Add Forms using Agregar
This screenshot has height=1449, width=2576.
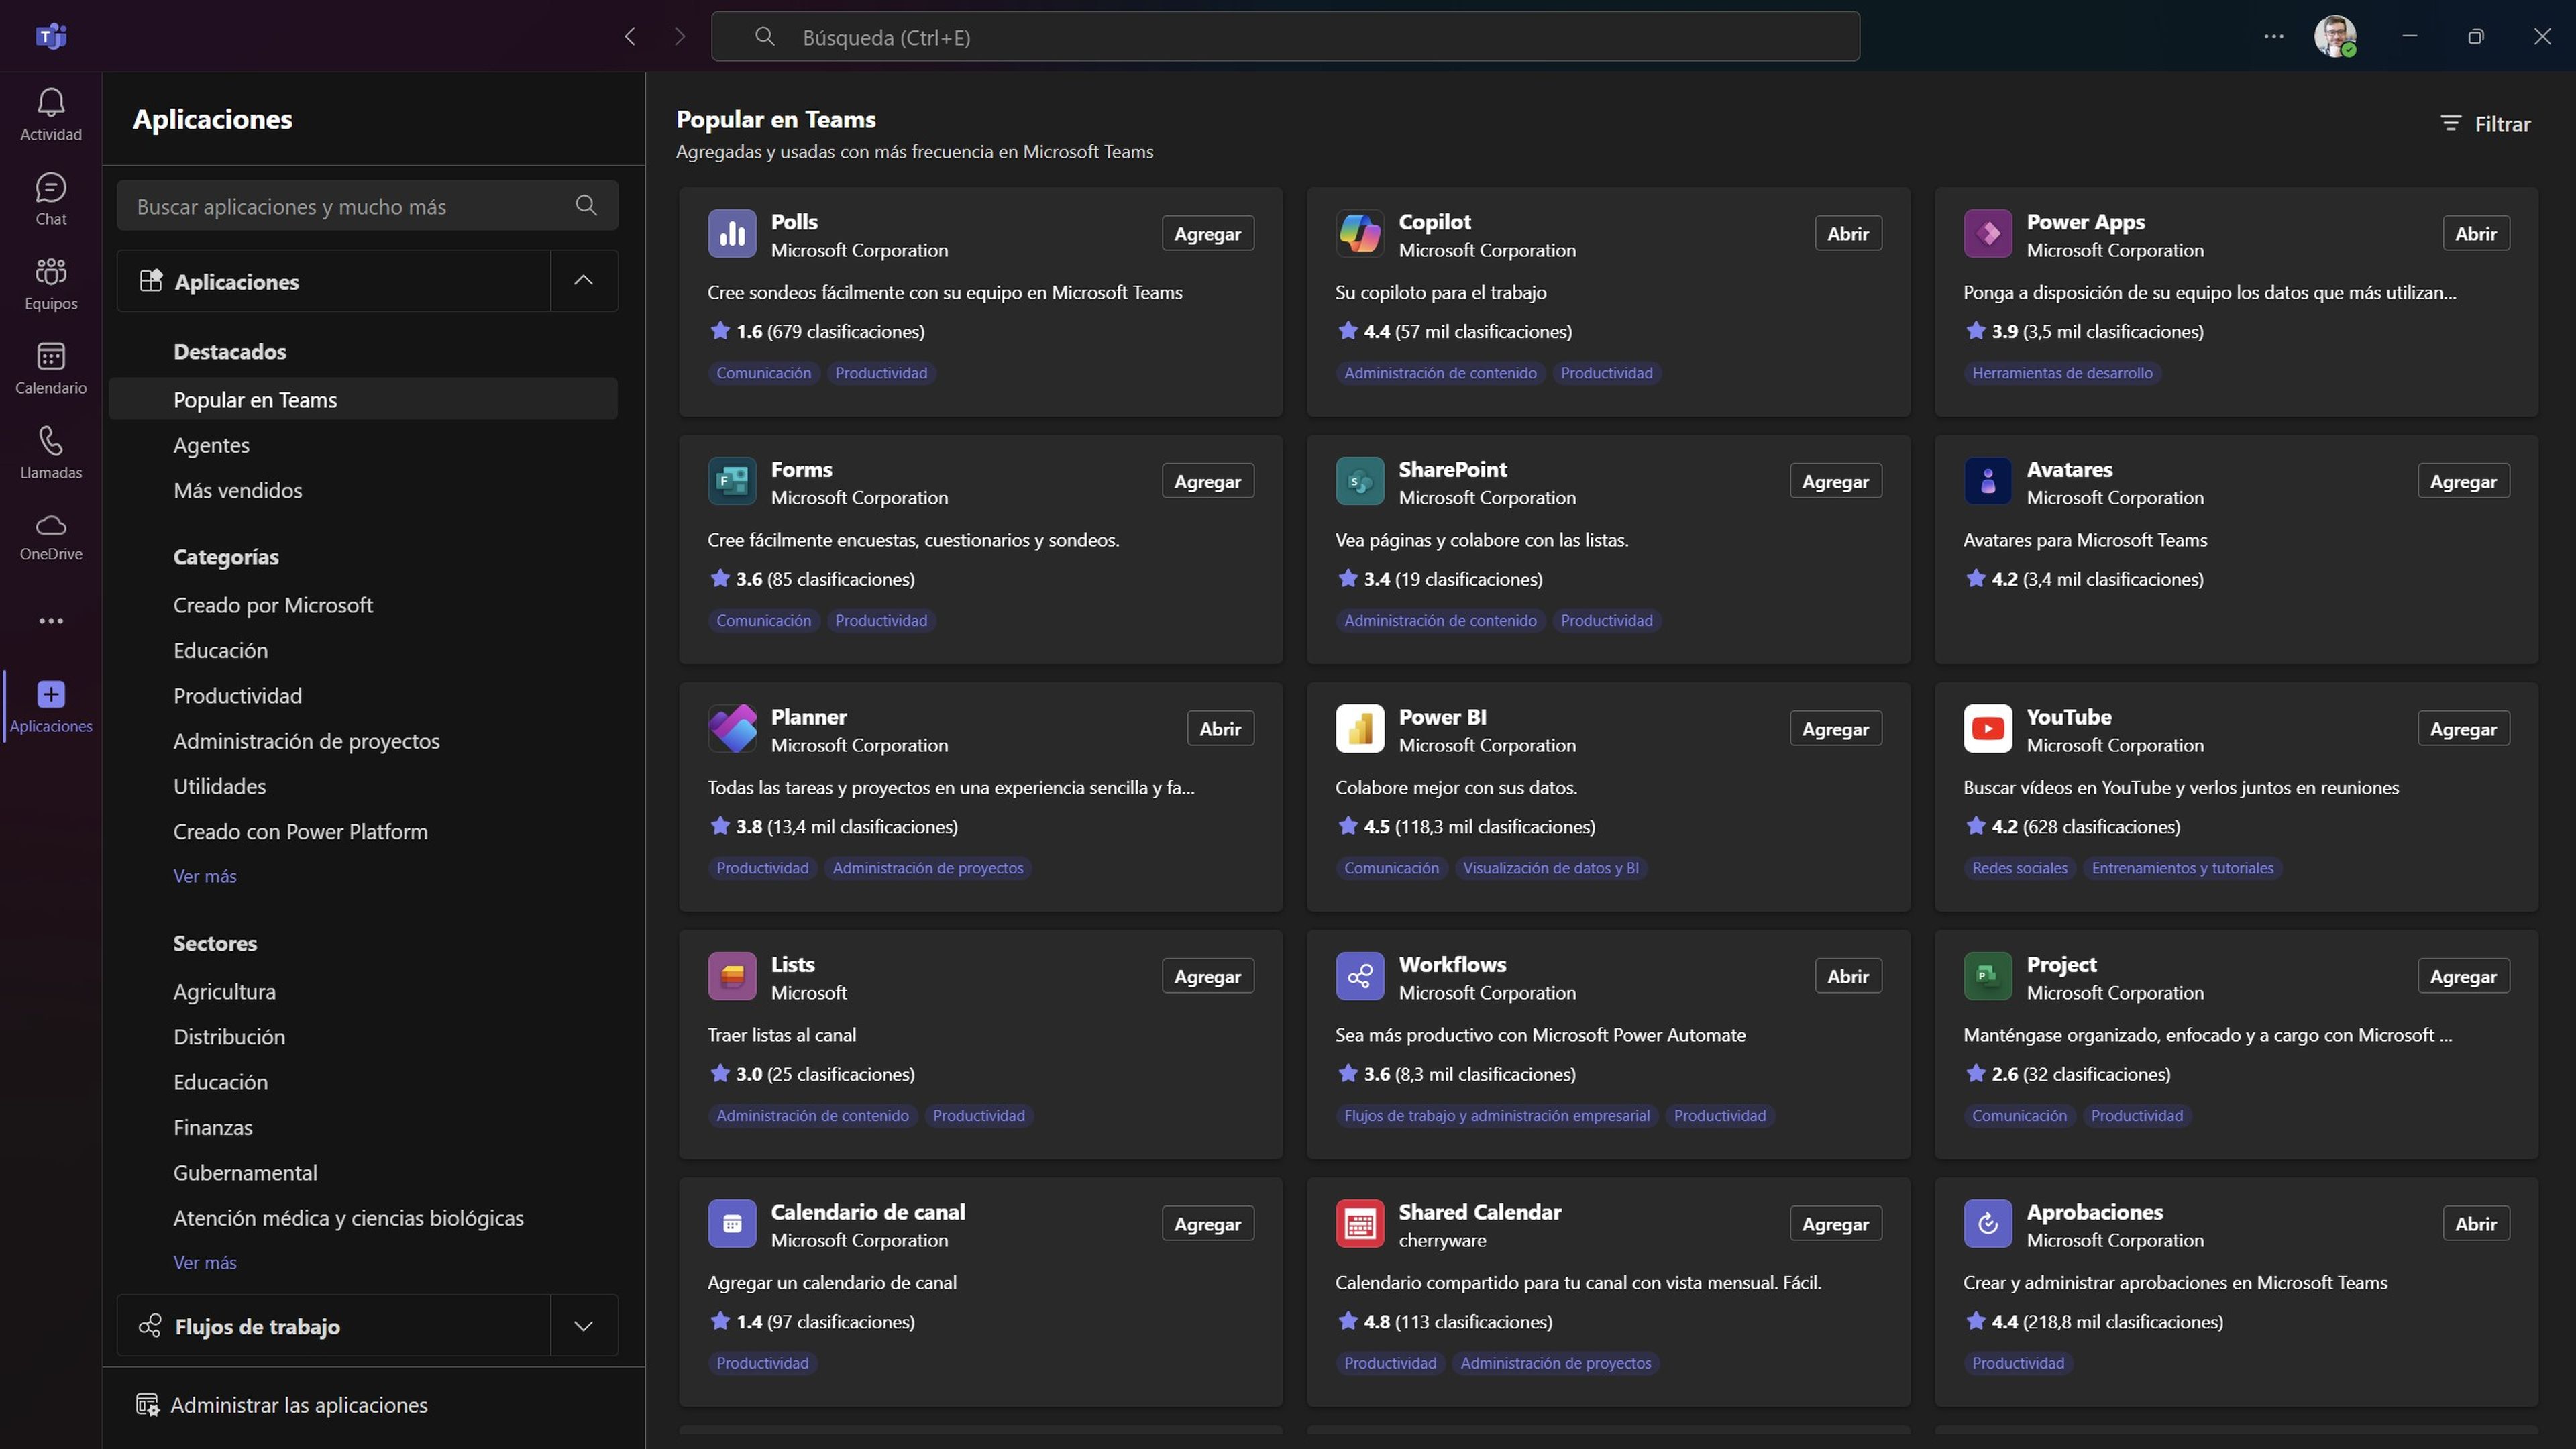pyautogui.click(x=1208, y=481)
